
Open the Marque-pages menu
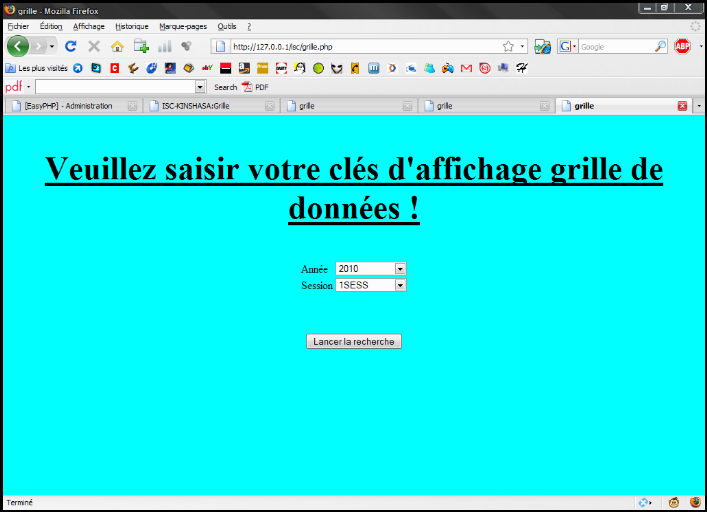[x=183, y=26]
